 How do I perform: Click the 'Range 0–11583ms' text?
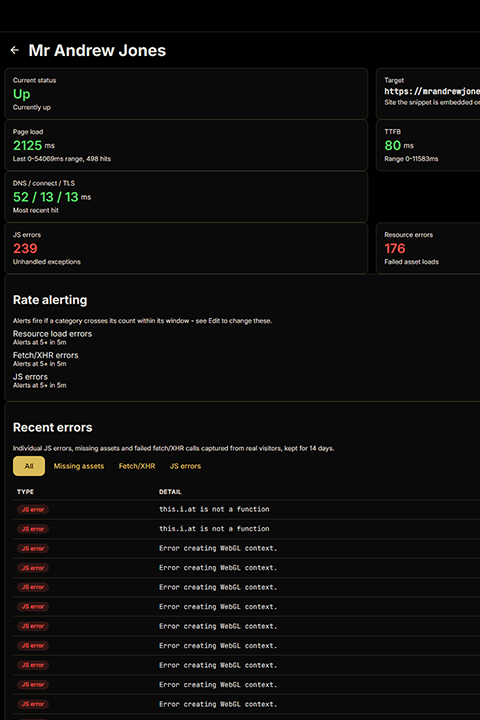[411, 159]
